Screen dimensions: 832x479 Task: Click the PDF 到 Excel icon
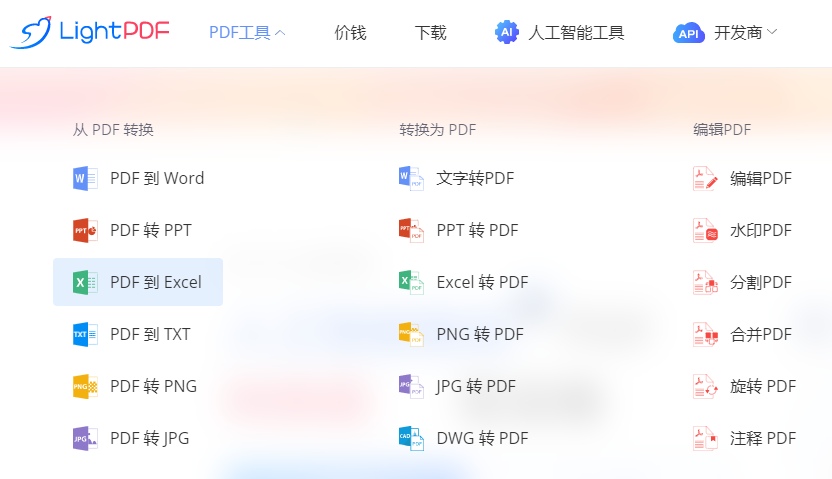pos(85,282)
